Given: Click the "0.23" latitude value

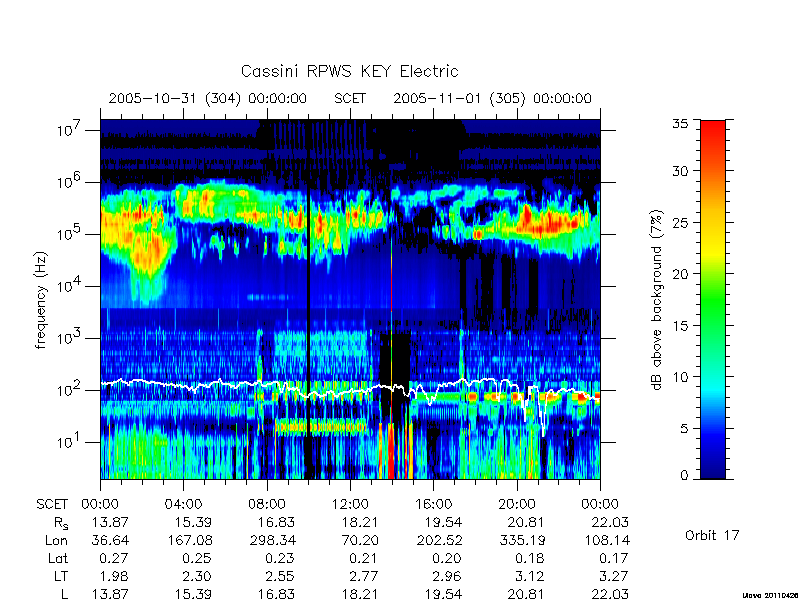Looking at the screenshot, I should 281,558.
